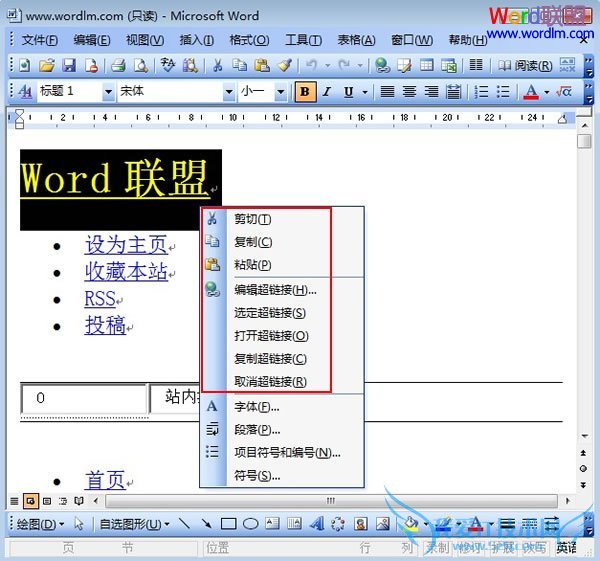The image size is (600, 561).
Task: Open the style dropdown showing 标题 1
Action: 106,92
